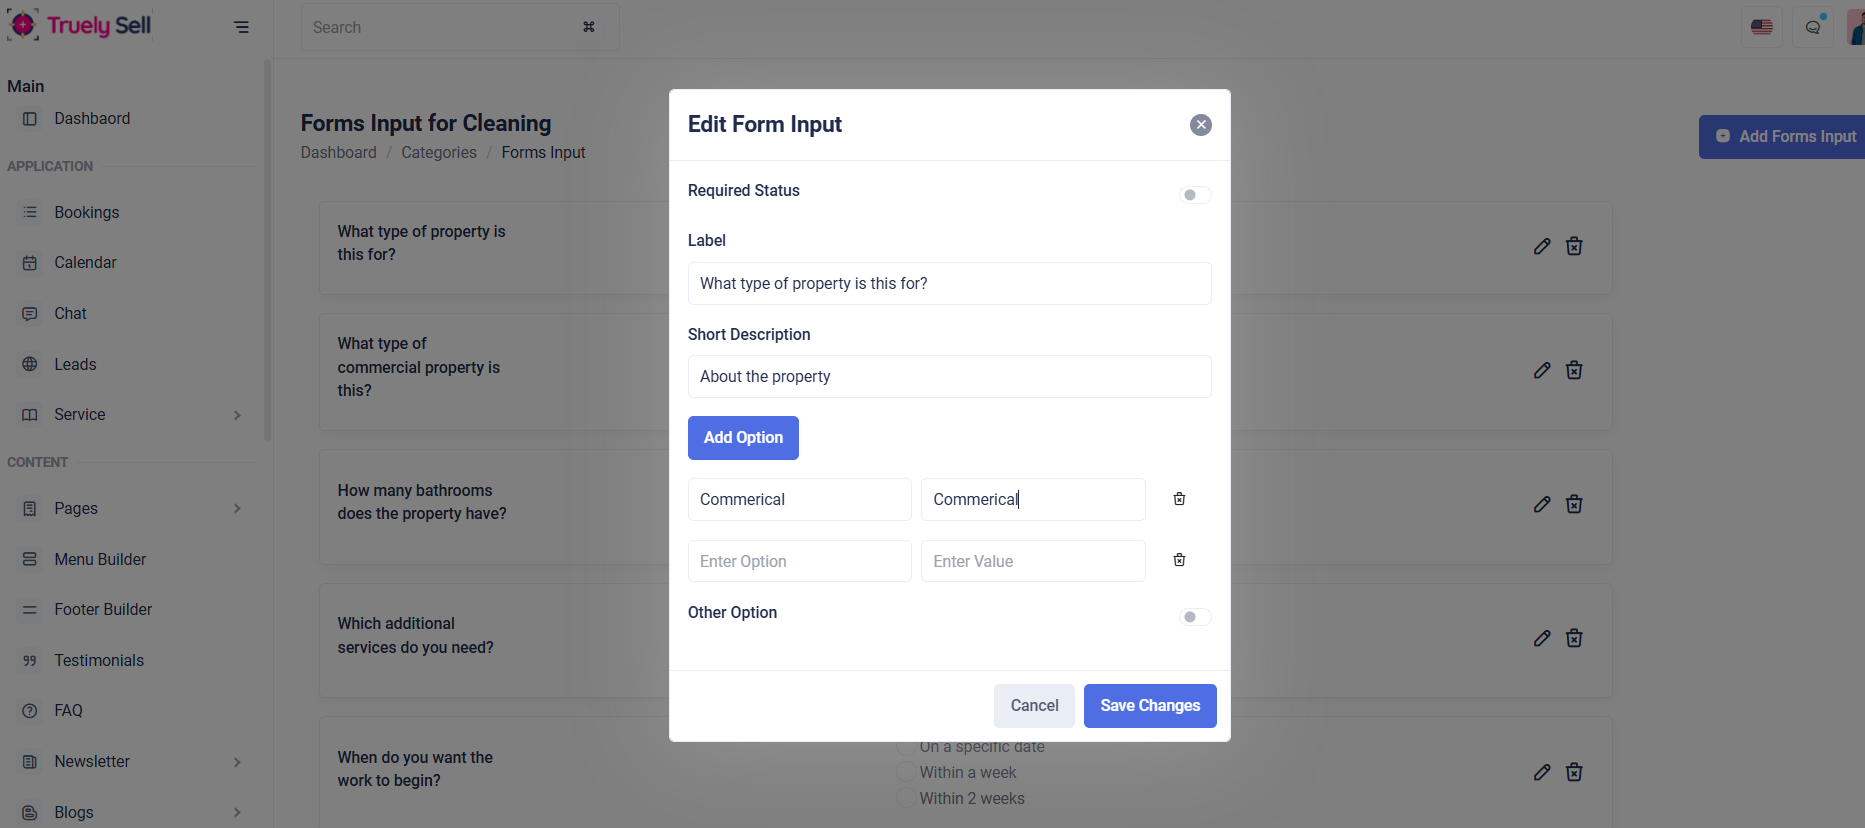Click the Save Changes button

[1149, 706]
